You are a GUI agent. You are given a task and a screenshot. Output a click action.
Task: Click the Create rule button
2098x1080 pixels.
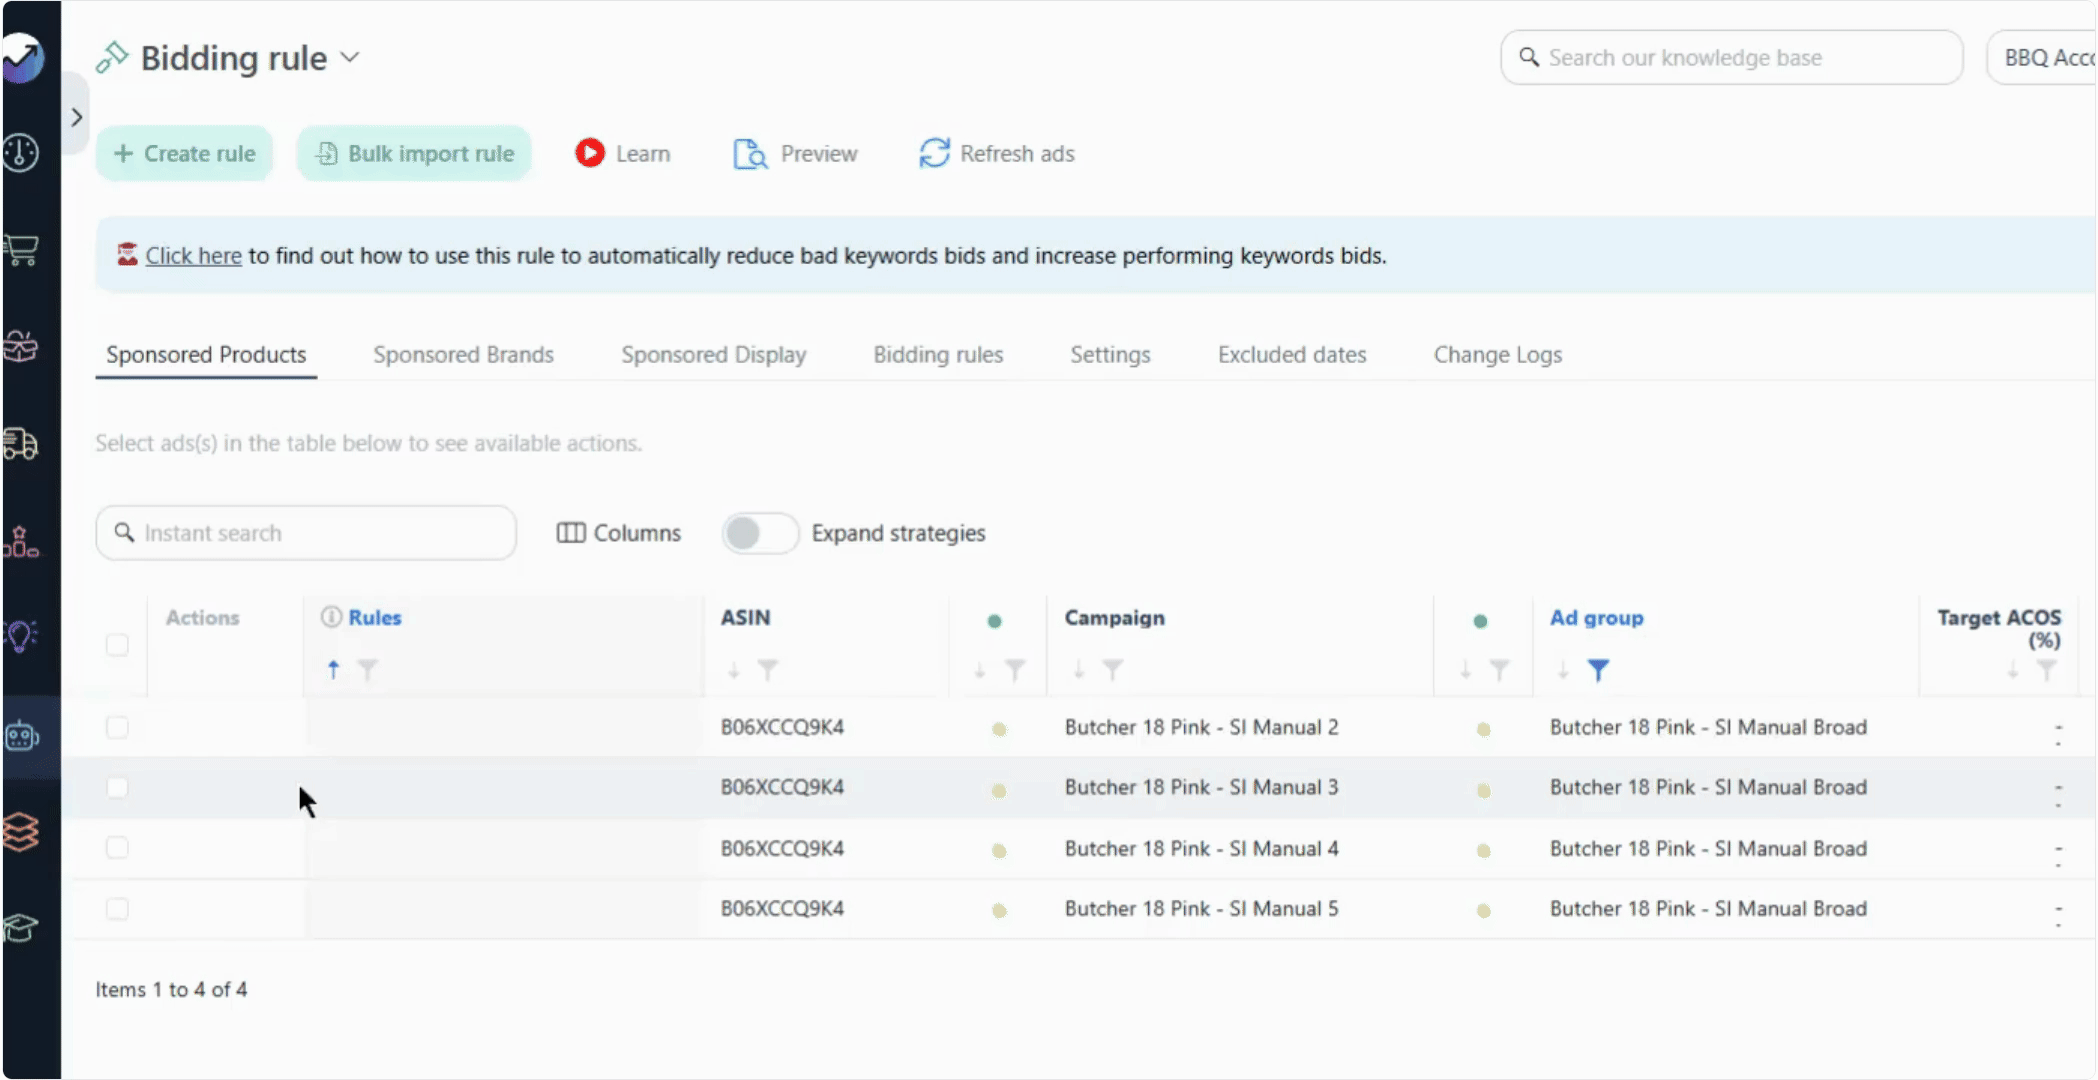point(185,154)
